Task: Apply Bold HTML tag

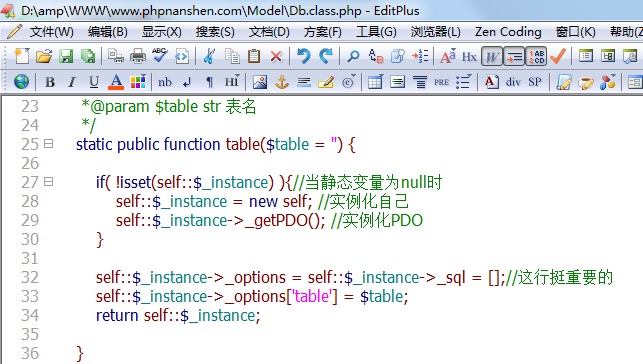Action: coord(50,82)
